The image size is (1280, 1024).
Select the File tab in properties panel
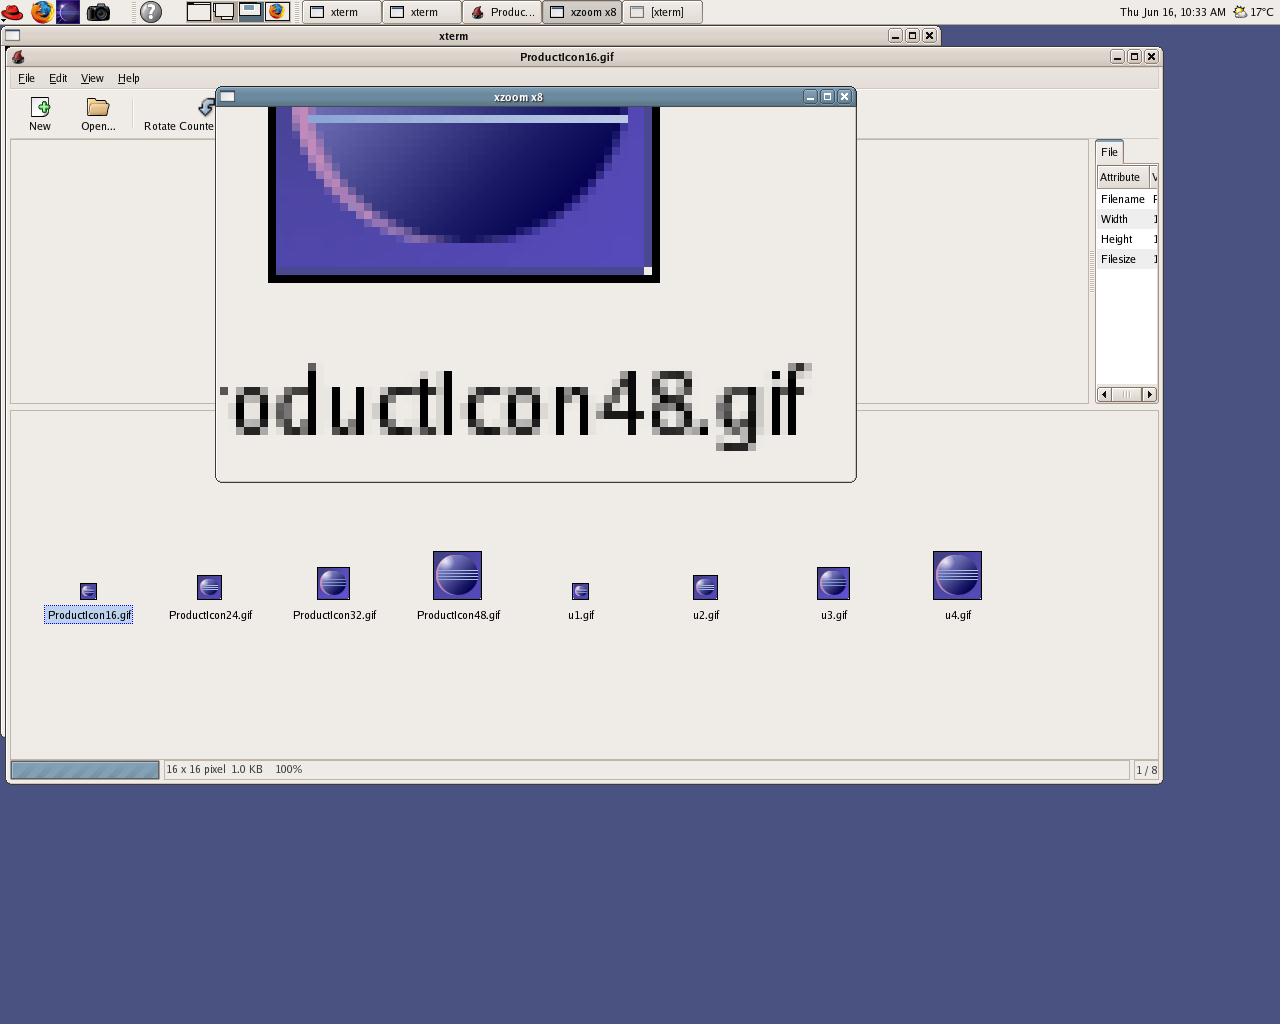click(x=1109, y=152)
